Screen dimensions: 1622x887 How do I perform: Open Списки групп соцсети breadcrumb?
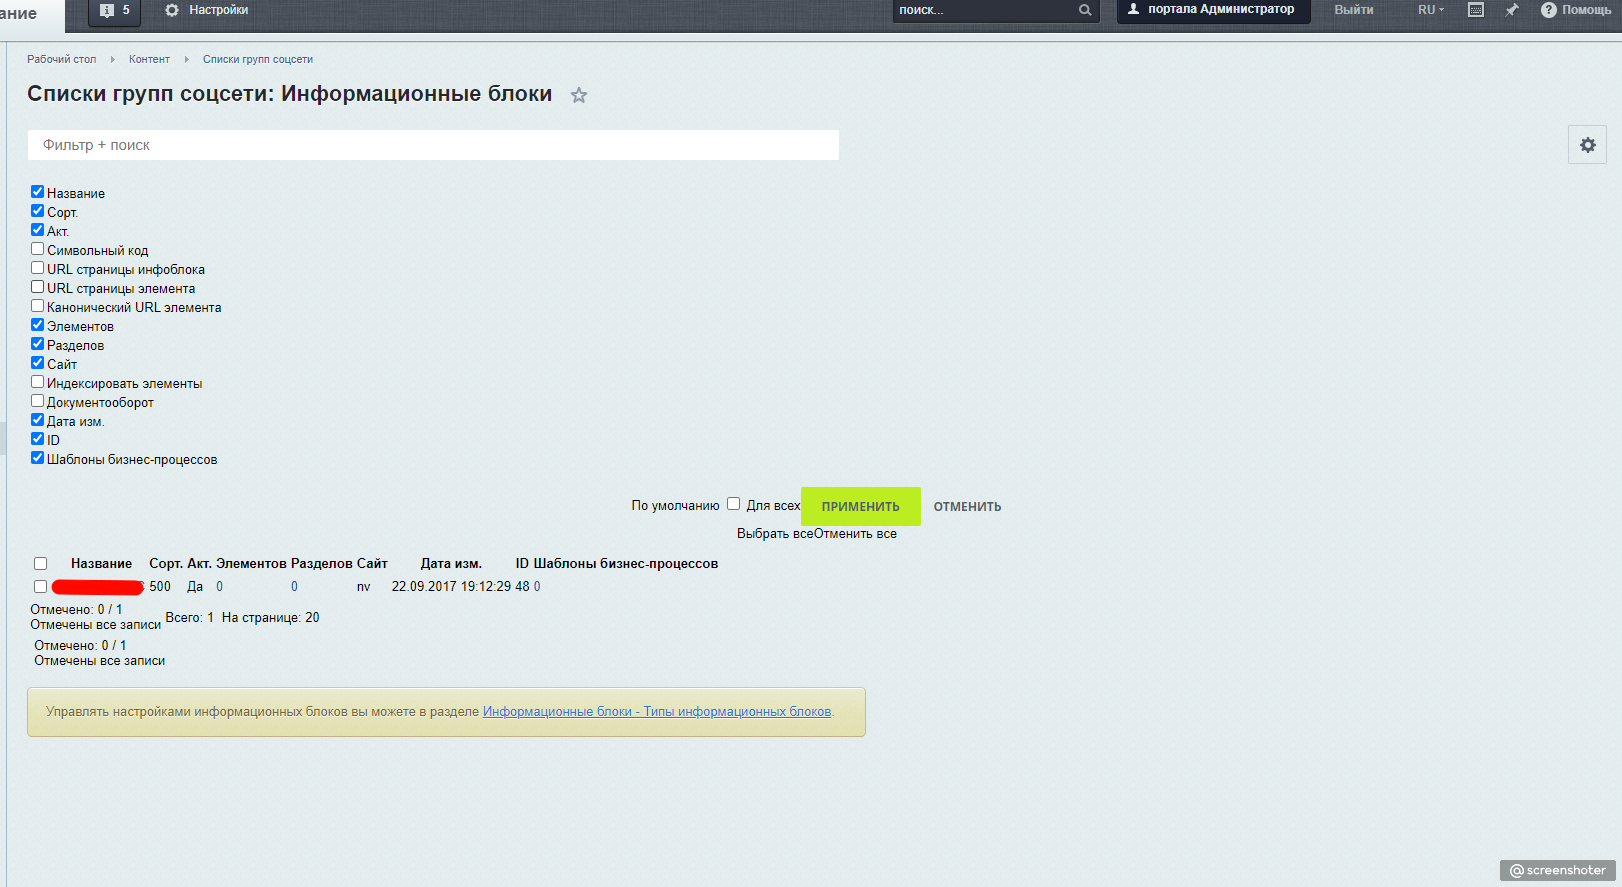258,59
